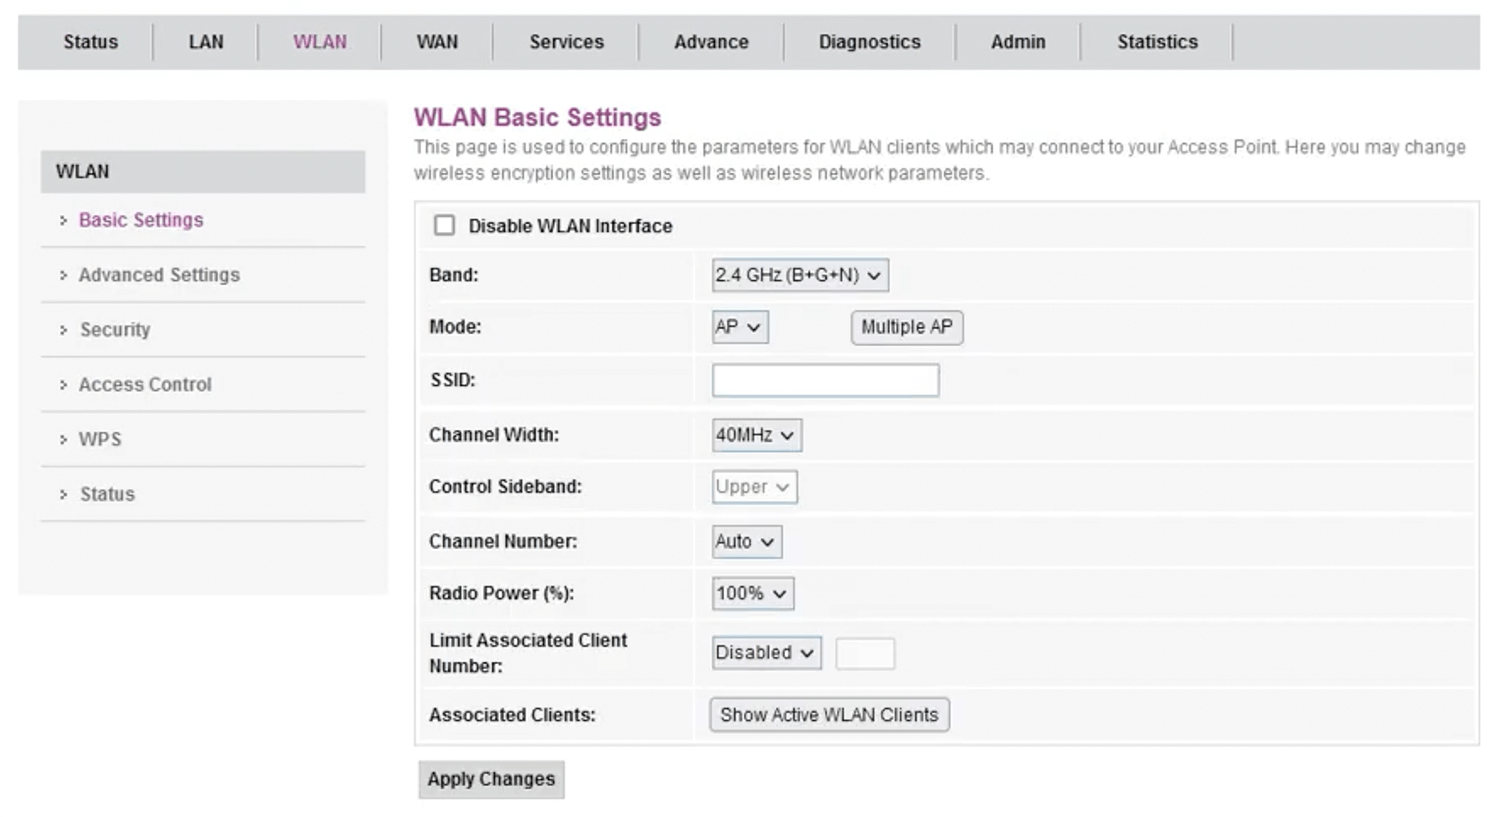Focus the SSID text field

click(825, 380)
